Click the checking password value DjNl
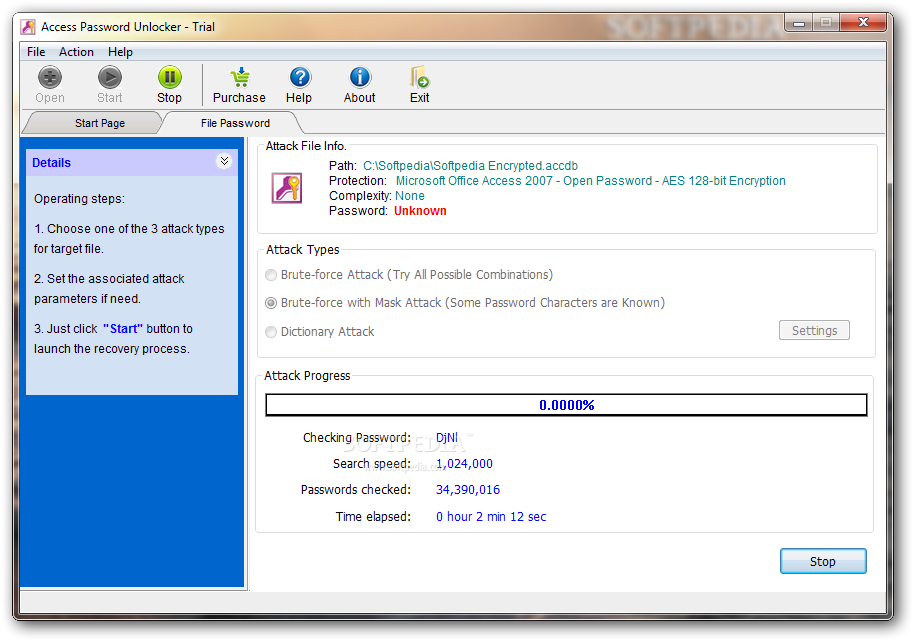 (x=447, y=438)
